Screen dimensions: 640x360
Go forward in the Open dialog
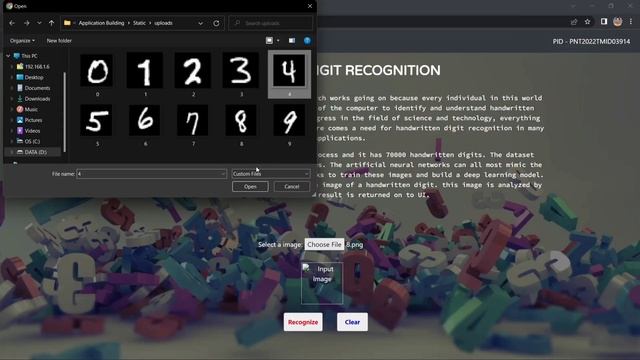click(x=27, y=23)
